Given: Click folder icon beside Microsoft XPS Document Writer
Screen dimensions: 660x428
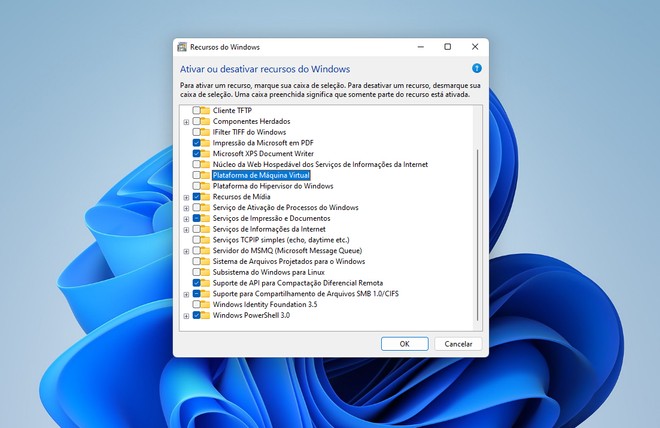Looking at the screenshot, I should (x=205, y=154).
